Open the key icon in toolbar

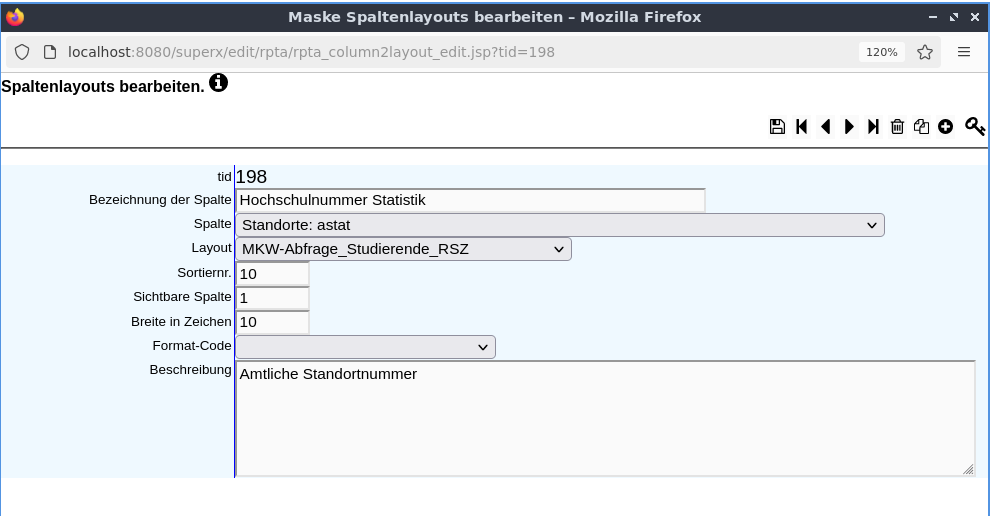[975, 126]
